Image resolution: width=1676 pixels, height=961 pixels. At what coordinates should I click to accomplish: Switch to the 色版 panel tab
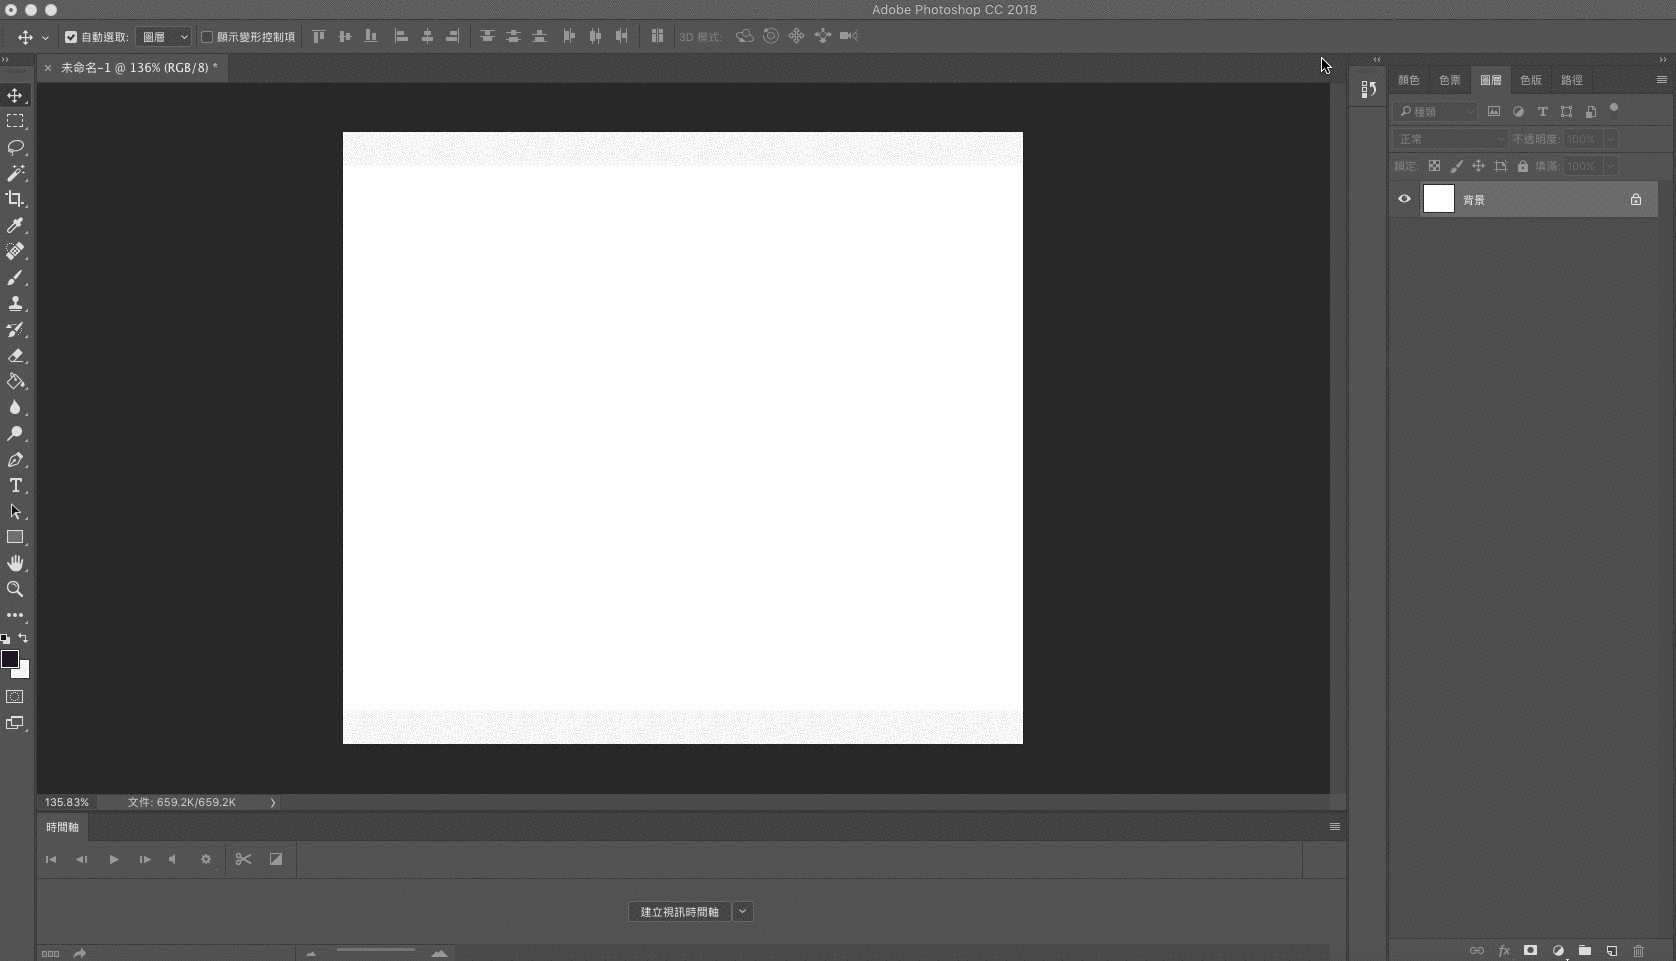1529,80
